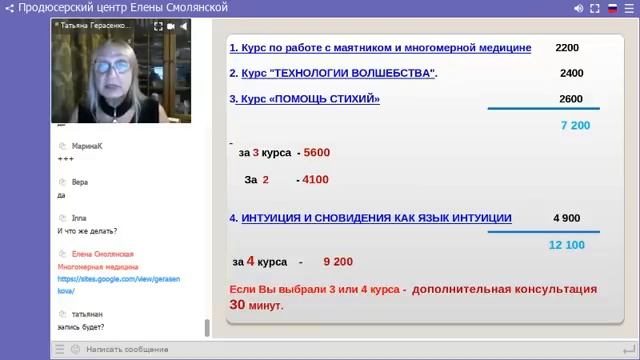The image size is (640, 360).
Task: Click the chat message 'запись будет?'
Action: tap(81, 327)
